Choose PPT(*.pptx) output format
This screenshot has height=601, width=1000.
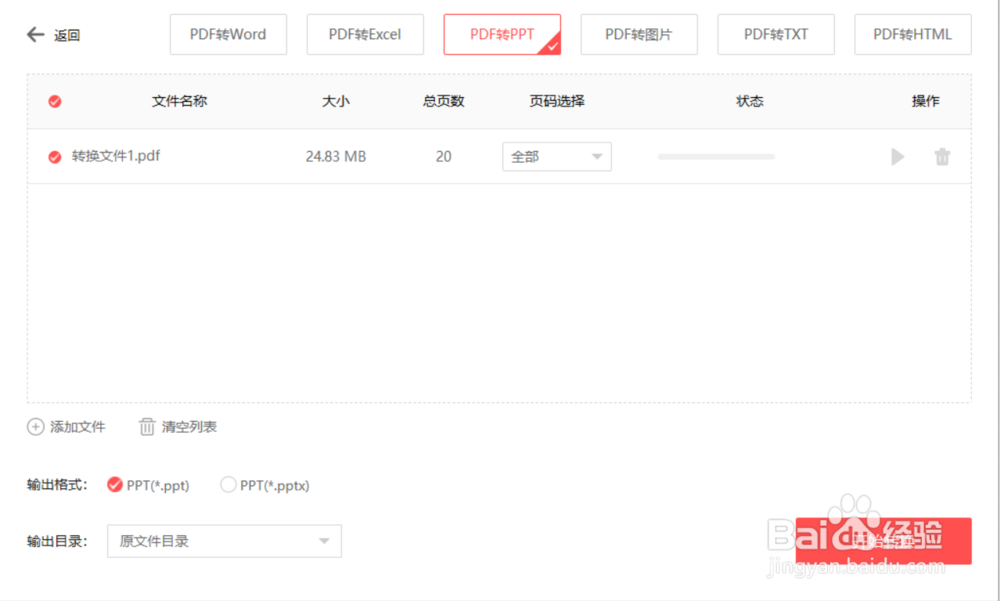(x=228, y=485)
